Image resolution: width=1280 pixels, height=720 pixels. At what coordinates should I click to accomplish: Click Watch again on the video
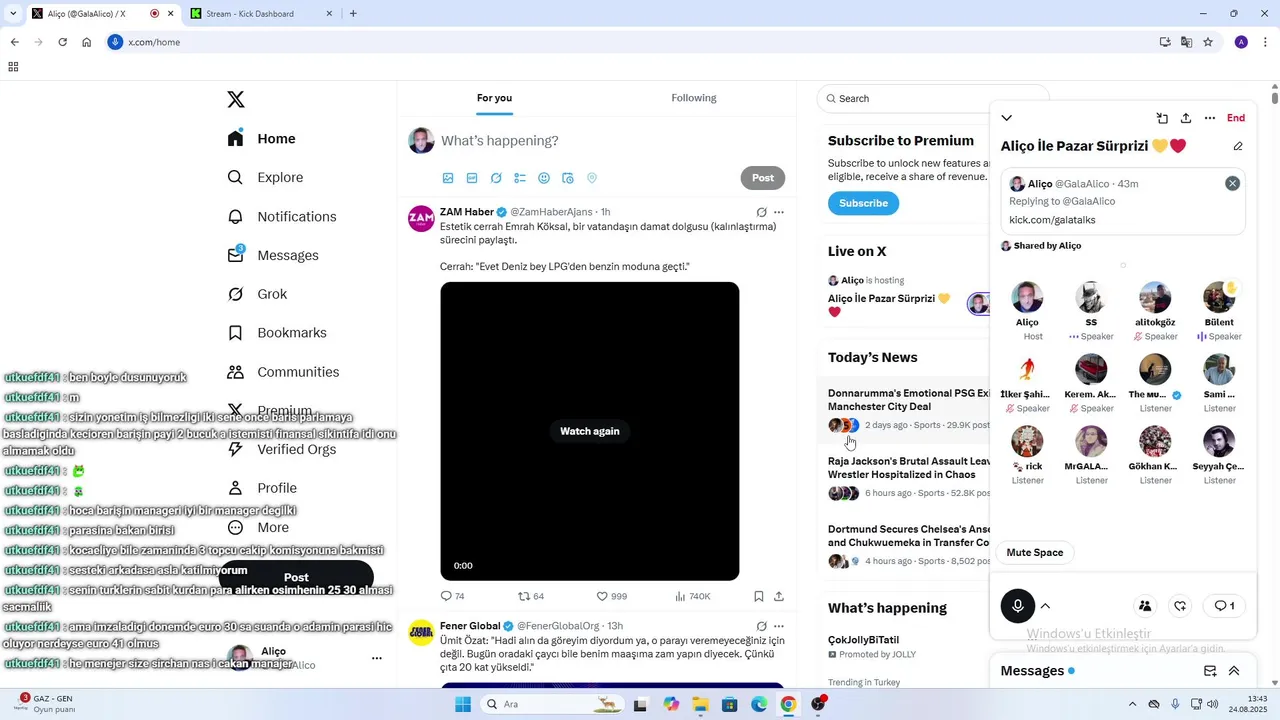(x=590, y=431)
